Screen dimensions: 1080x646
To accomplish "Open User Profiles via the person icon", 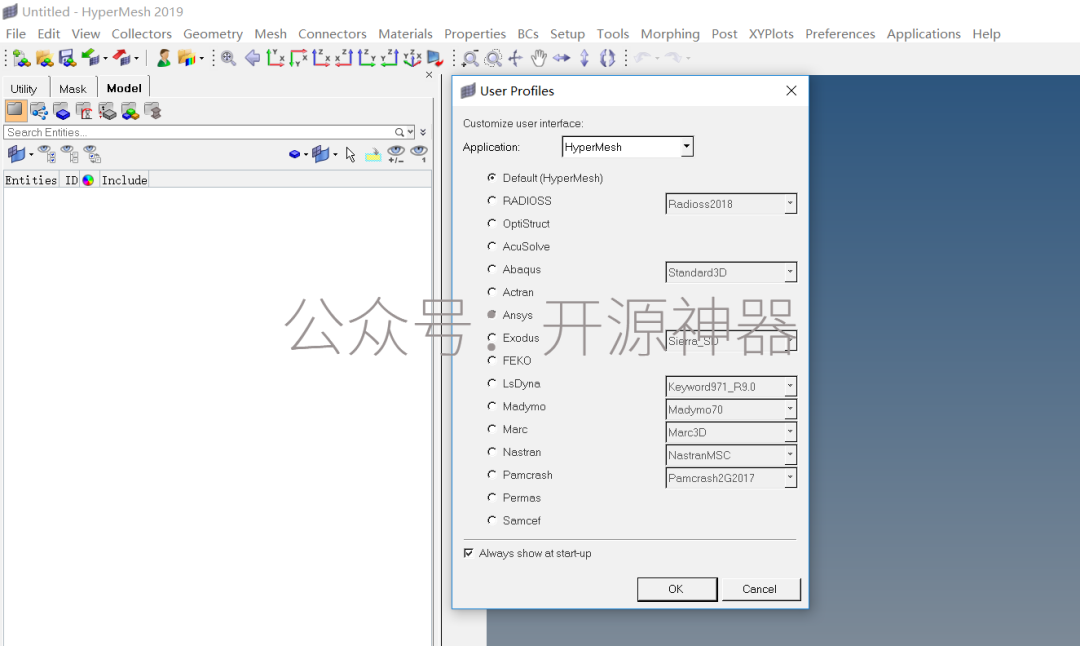I will pyautogui.click(x=163, y=59).
